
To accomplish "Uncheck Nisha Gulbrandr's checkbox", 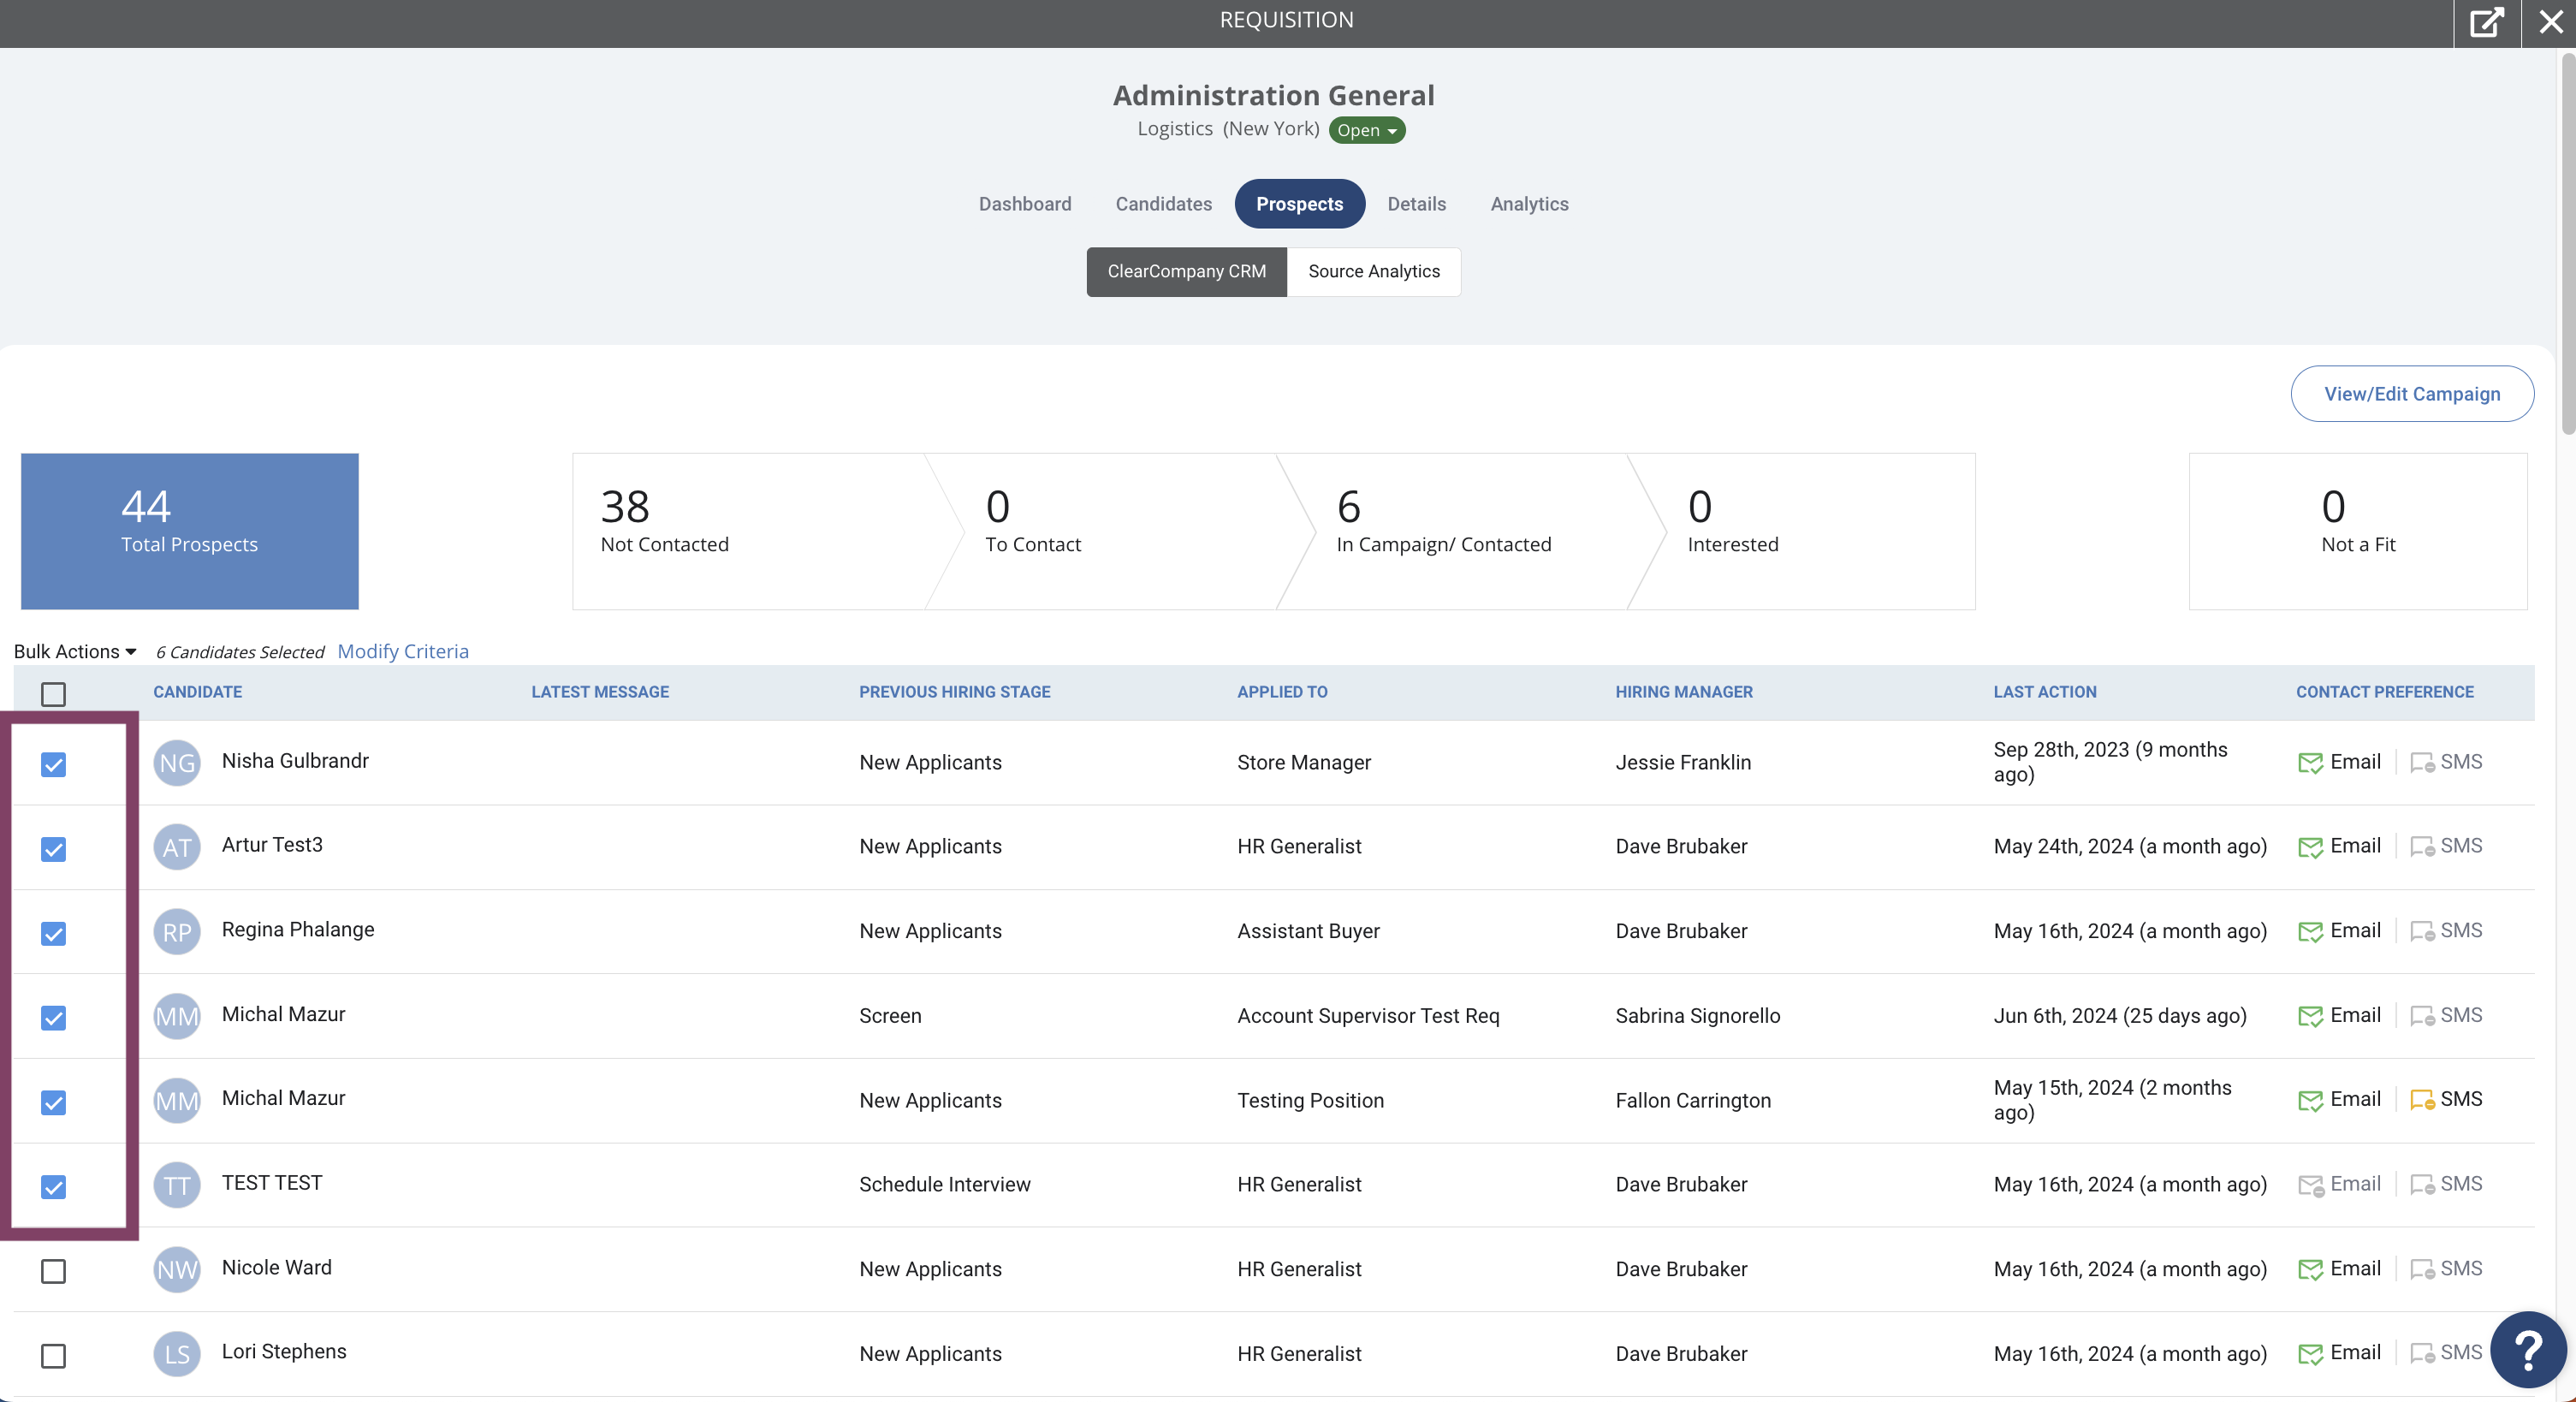I will 53,765.
